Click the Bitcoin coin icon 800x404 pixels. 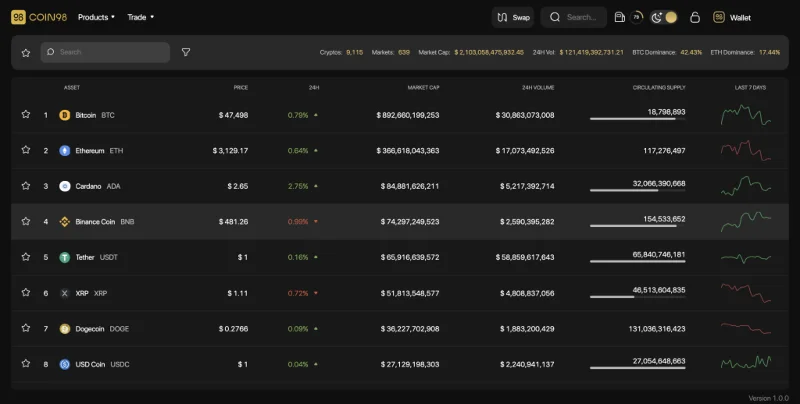64,115
